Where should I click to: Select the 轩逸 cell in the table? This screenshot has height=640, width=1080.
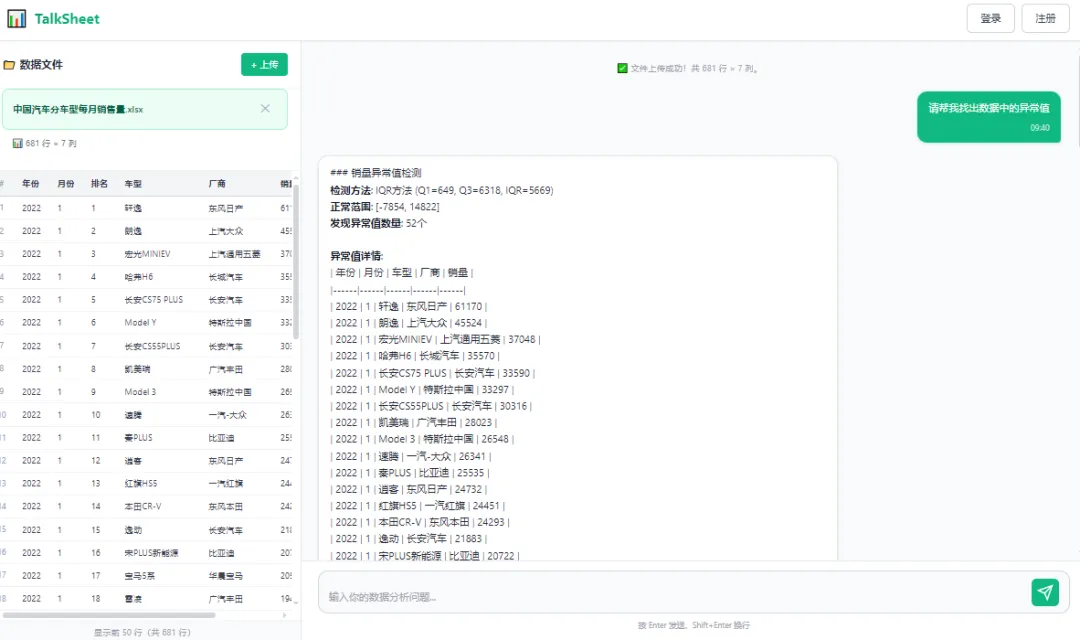[133, 208]
